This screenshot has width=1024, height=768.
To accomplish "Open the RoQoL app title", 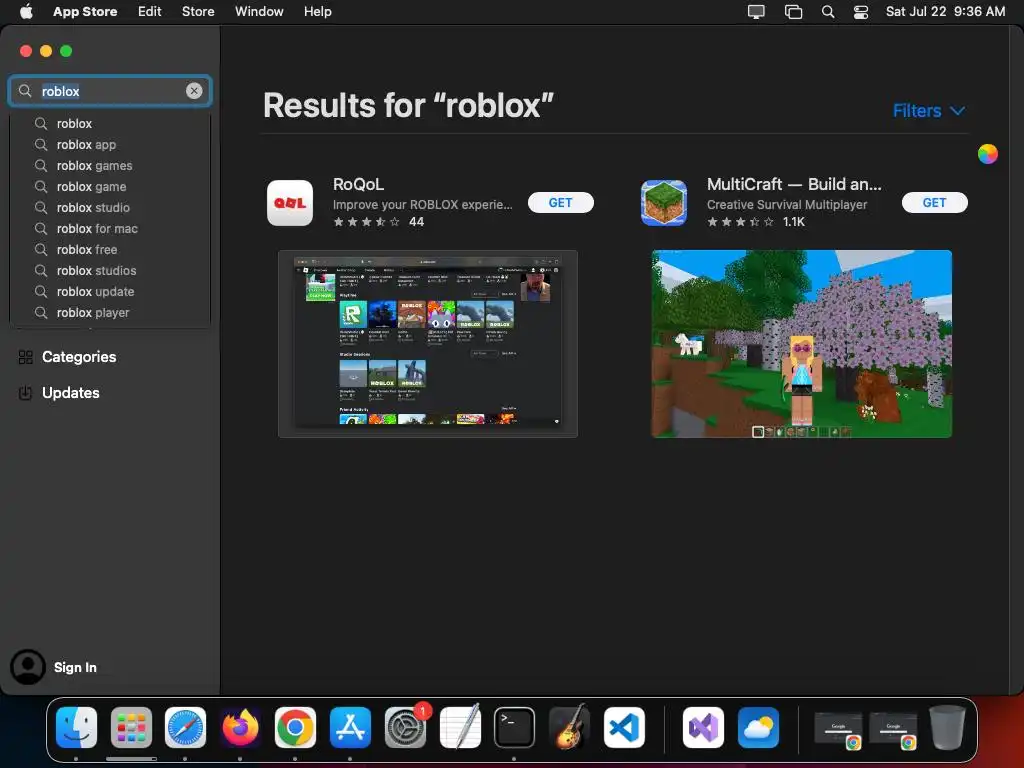I will point(358,184).
